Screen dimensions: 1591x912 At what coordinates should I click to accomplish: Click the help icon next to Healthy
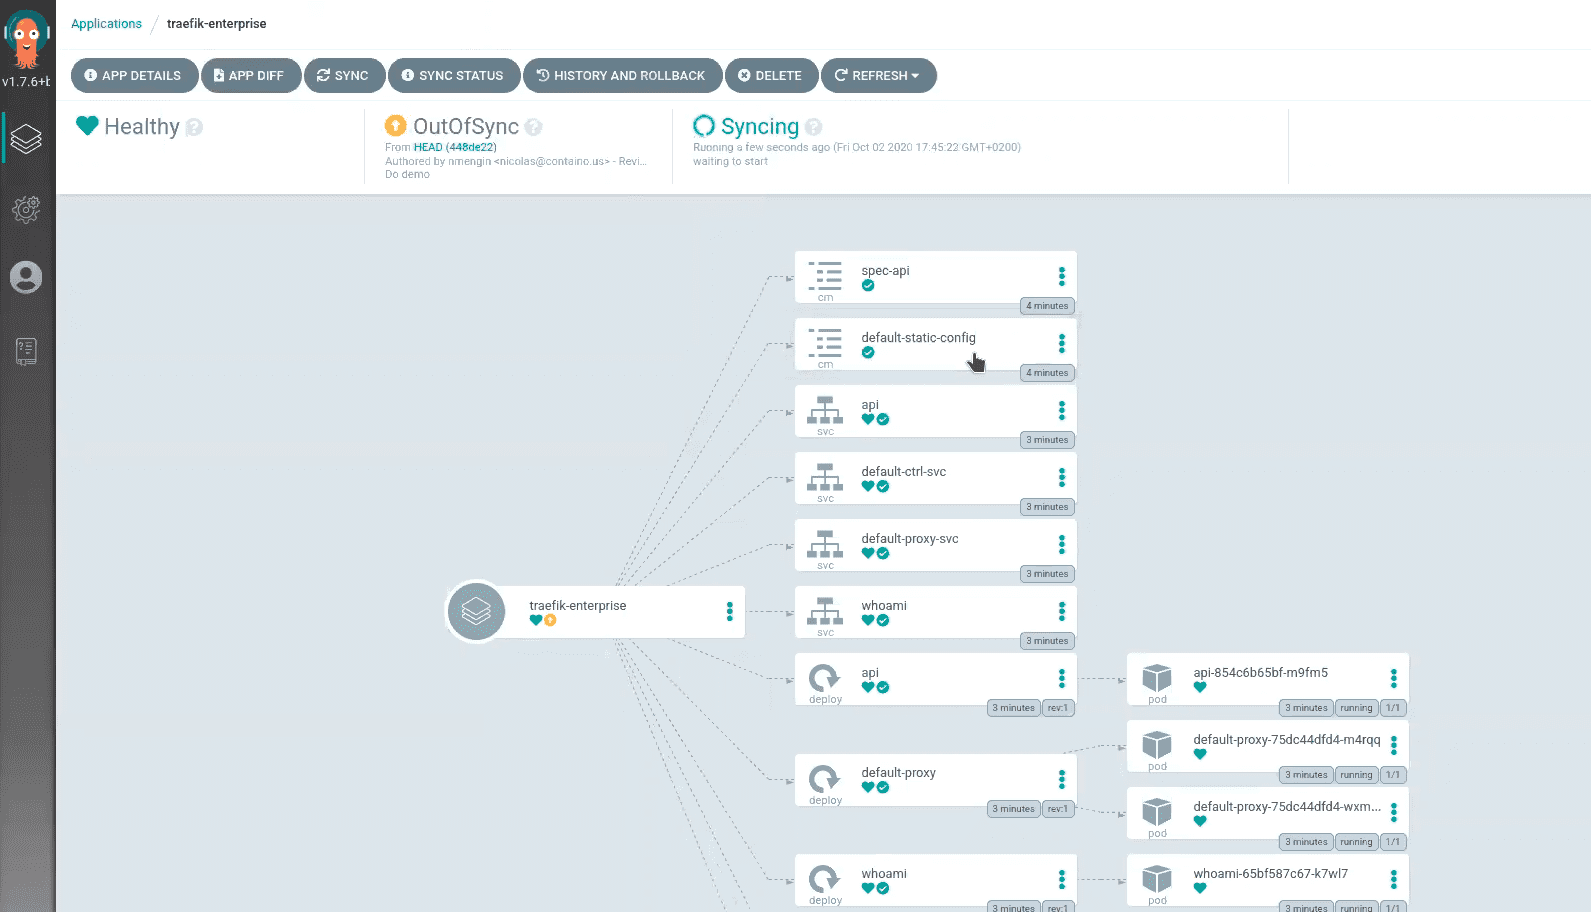(194, 127)
